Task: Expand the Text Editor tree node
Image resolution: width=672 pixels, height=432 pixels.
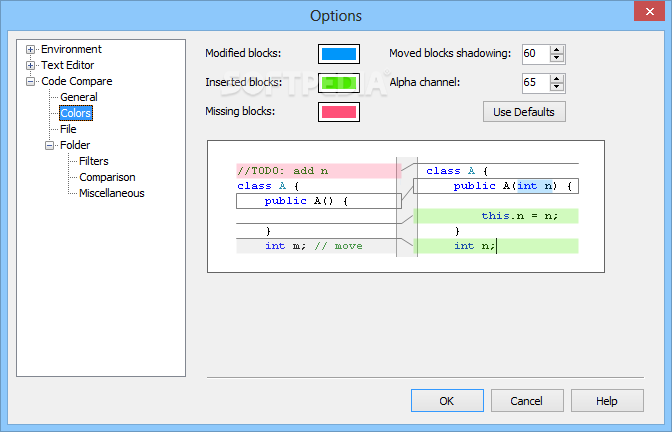Action: pyautogui.click(x=30, y=66)
